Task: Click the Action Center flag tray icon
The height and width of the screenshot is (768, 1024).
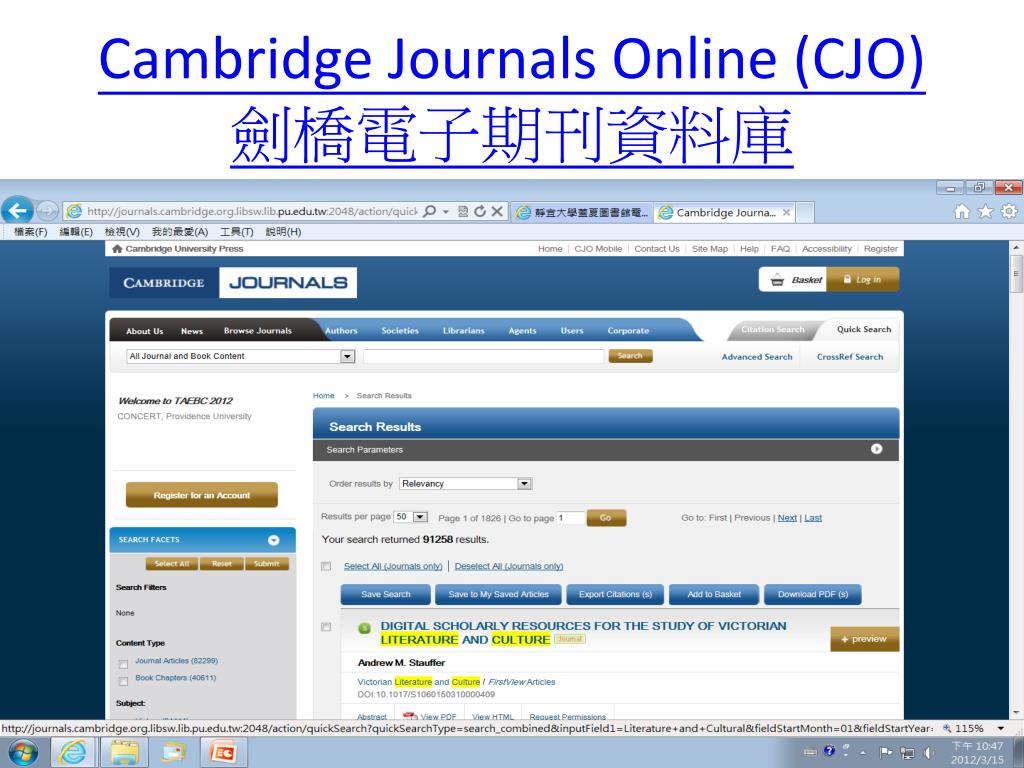Action: click(x=886, y=753)
